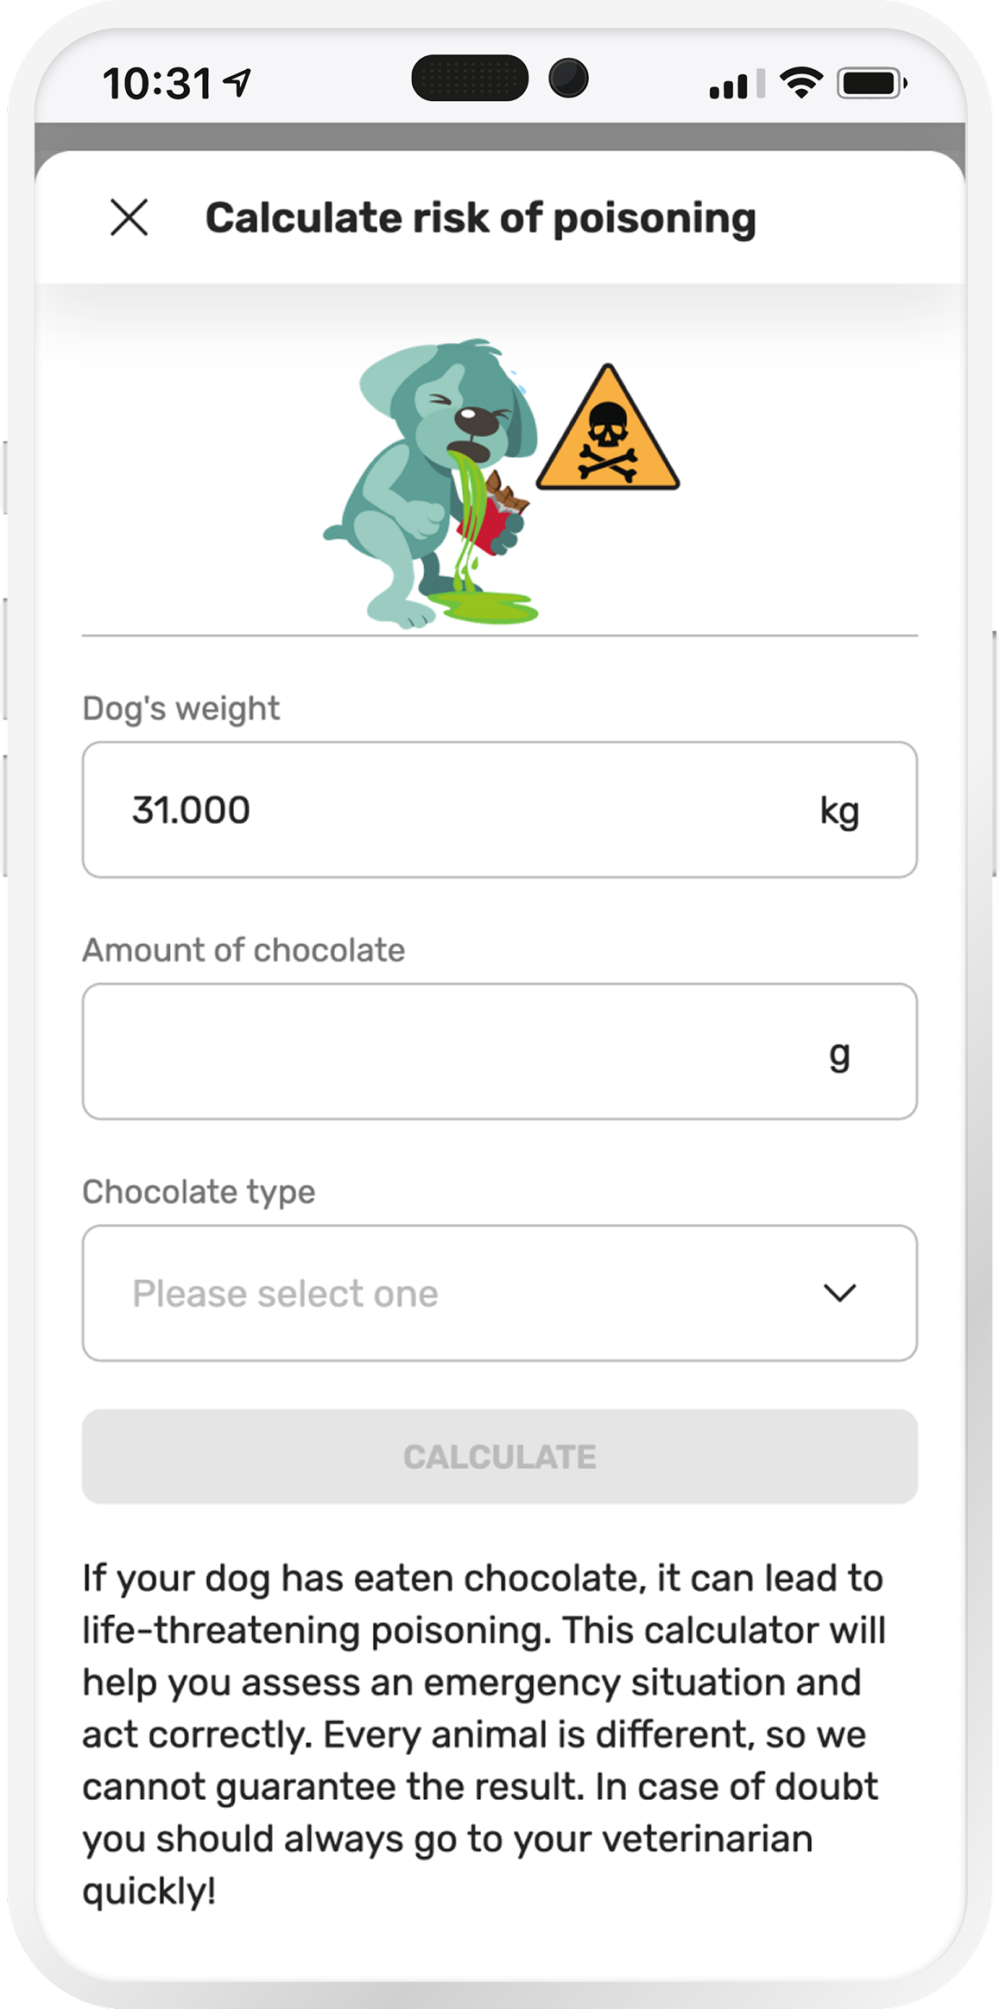This screenshot has width=1000, height=2009.
Task: Tap the g unit in chocolate amount field
Action: tap(839, 1053)
